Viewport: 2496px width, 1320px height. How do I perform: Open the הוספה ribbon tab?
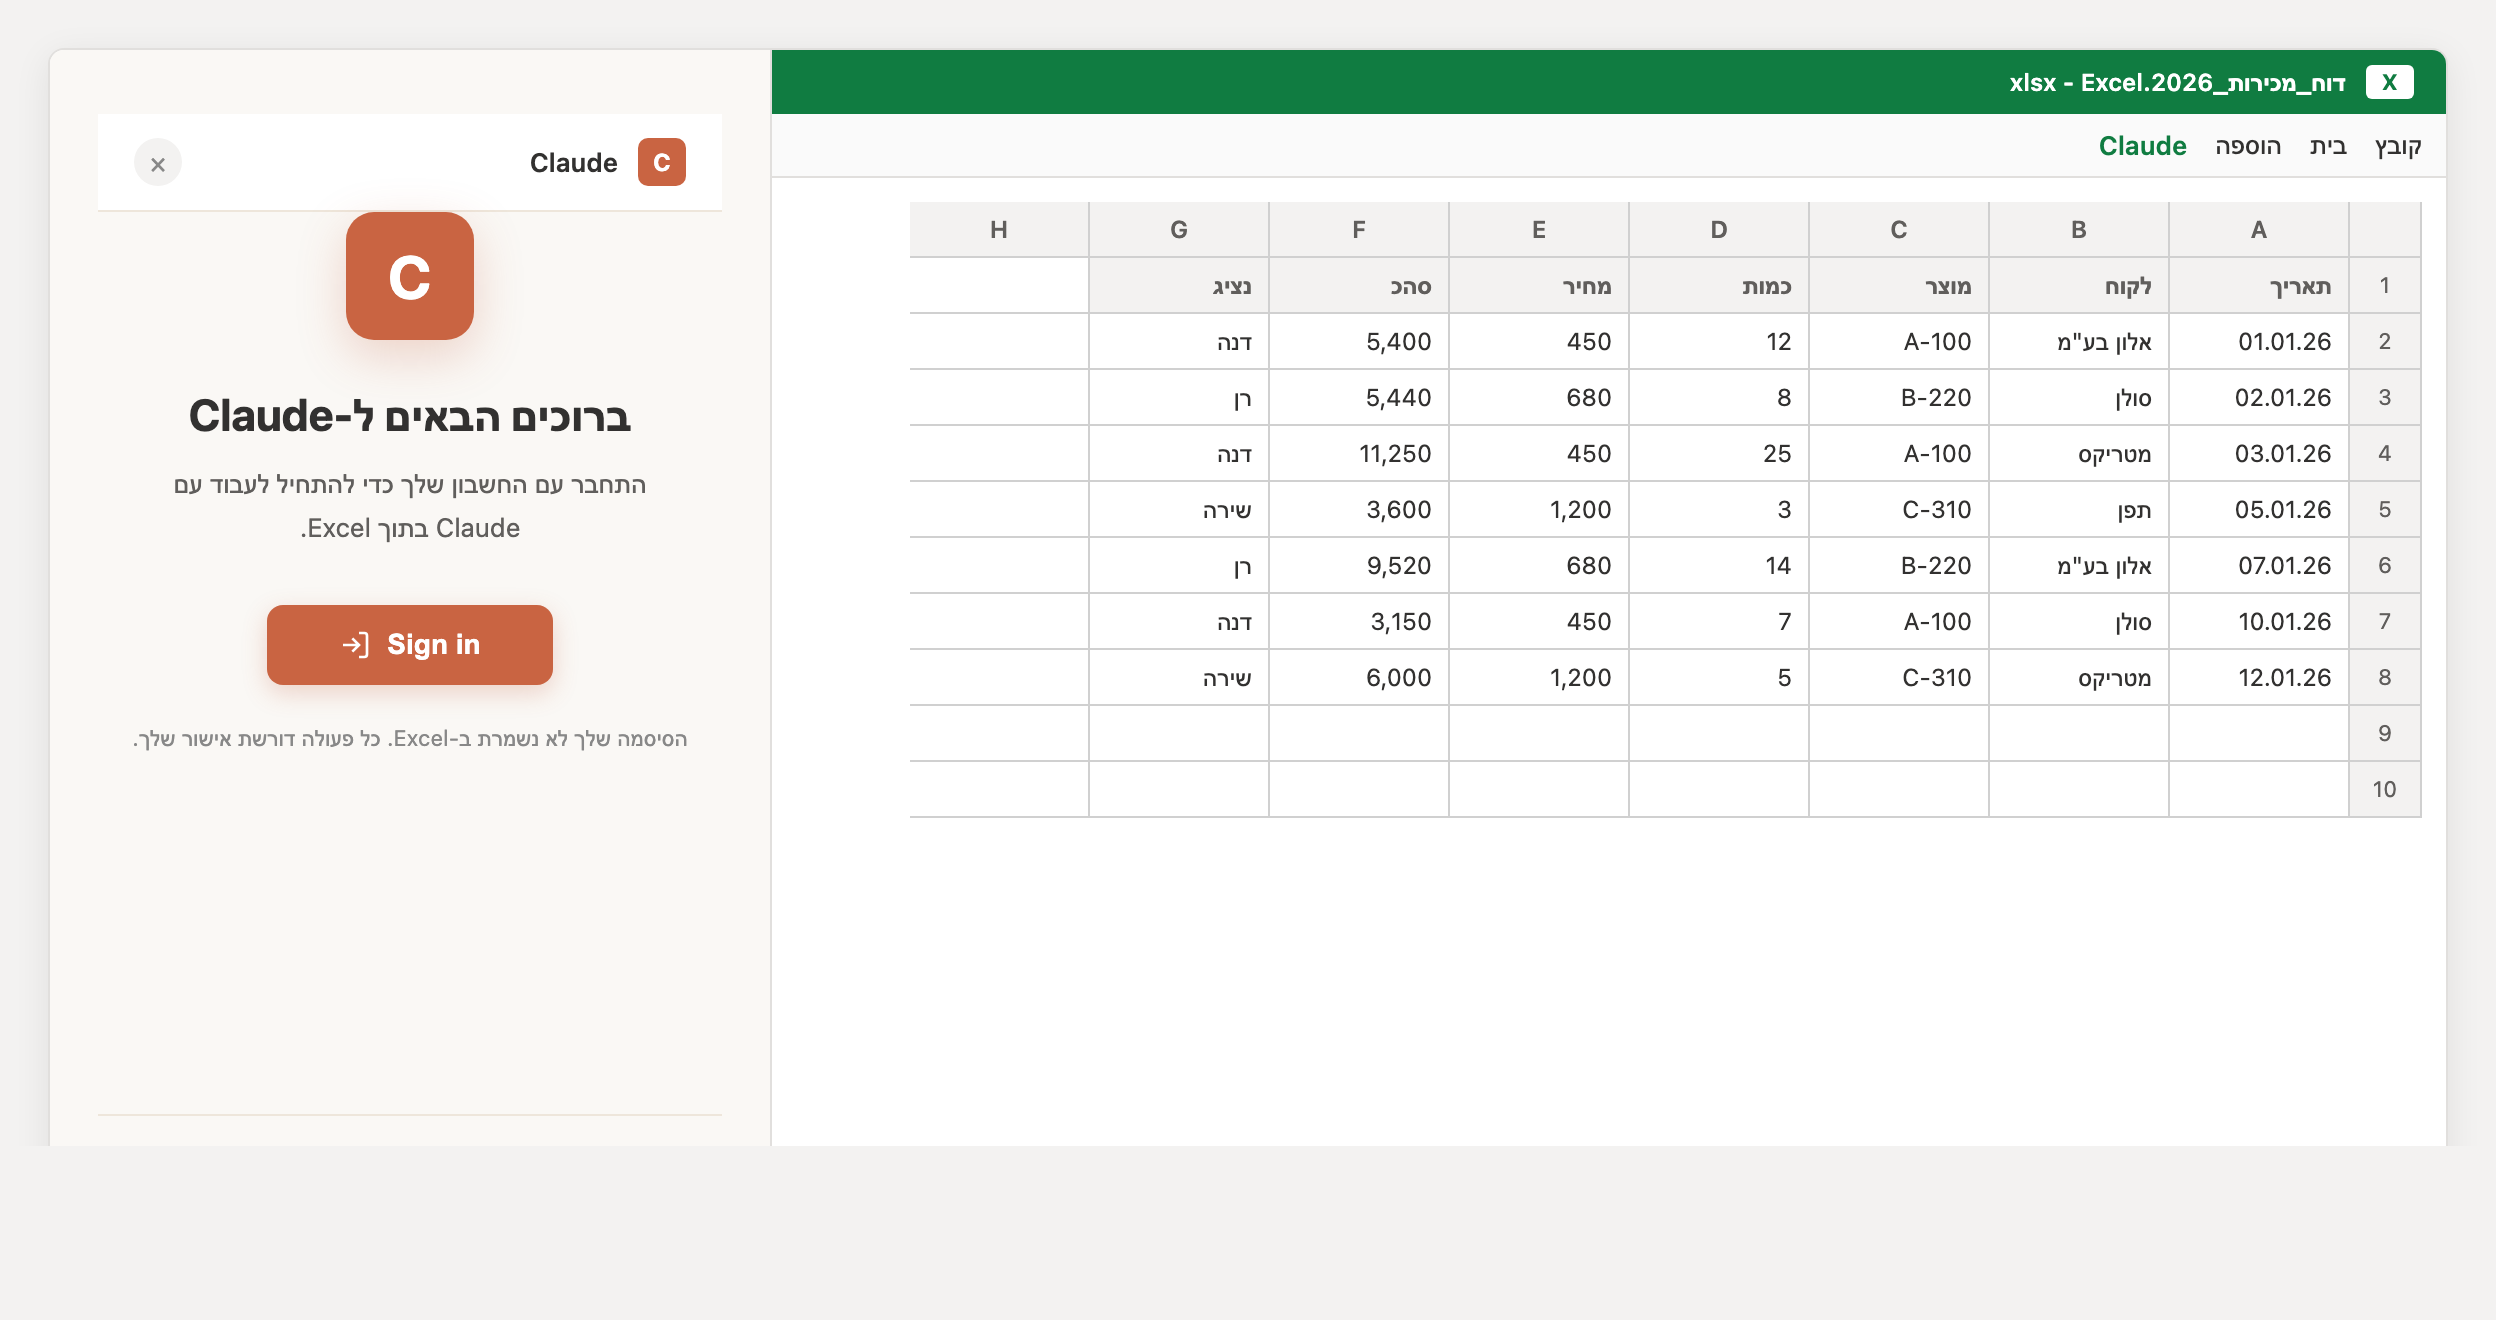2248,146
